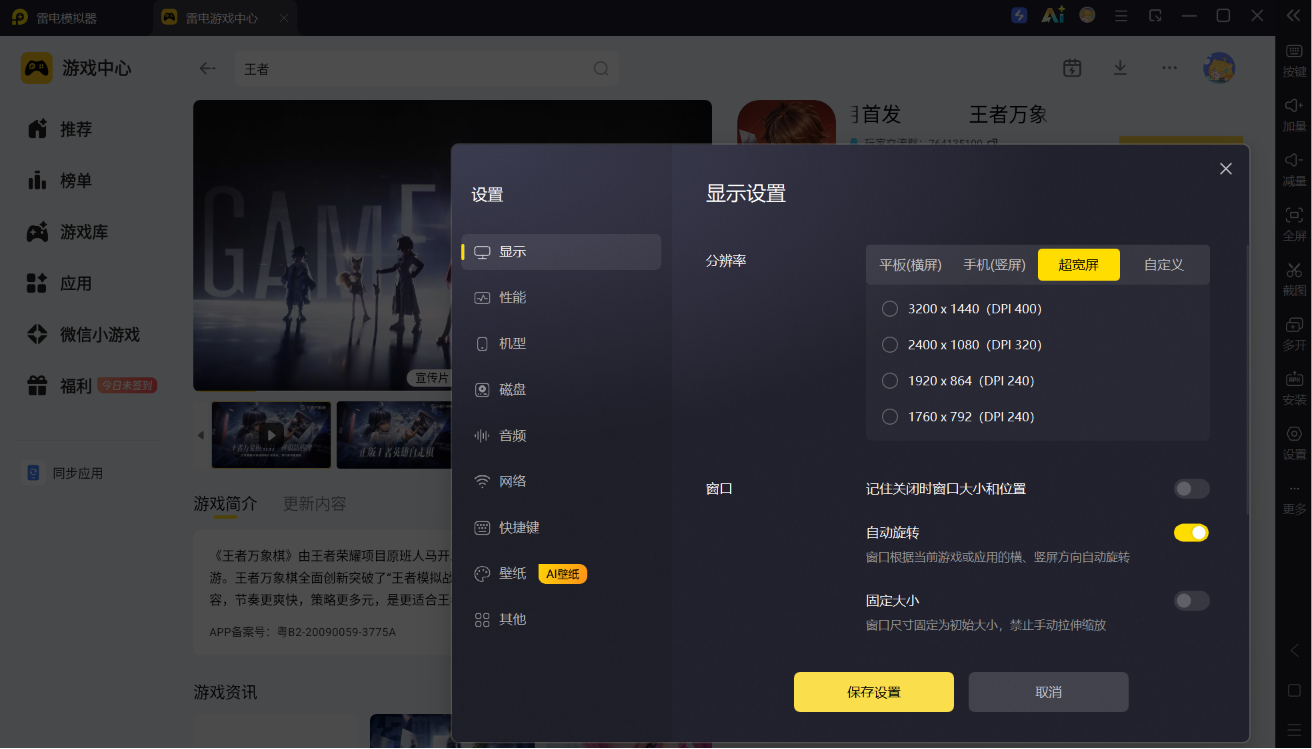Click the 保存设置 button
Screen dimensions: 1312x749
874,692
